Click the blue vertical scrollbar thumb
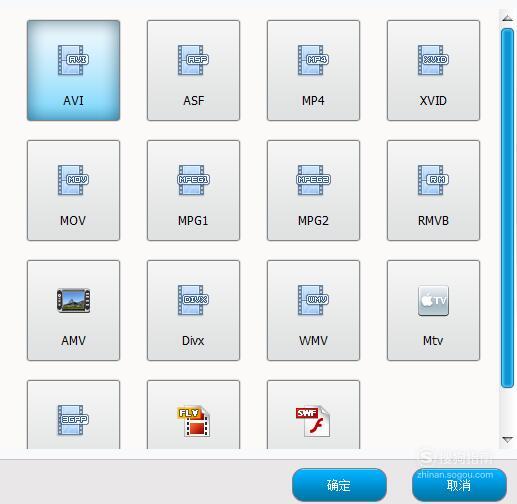517x504 pixels. pyautogui.click(x=507, y=208)
